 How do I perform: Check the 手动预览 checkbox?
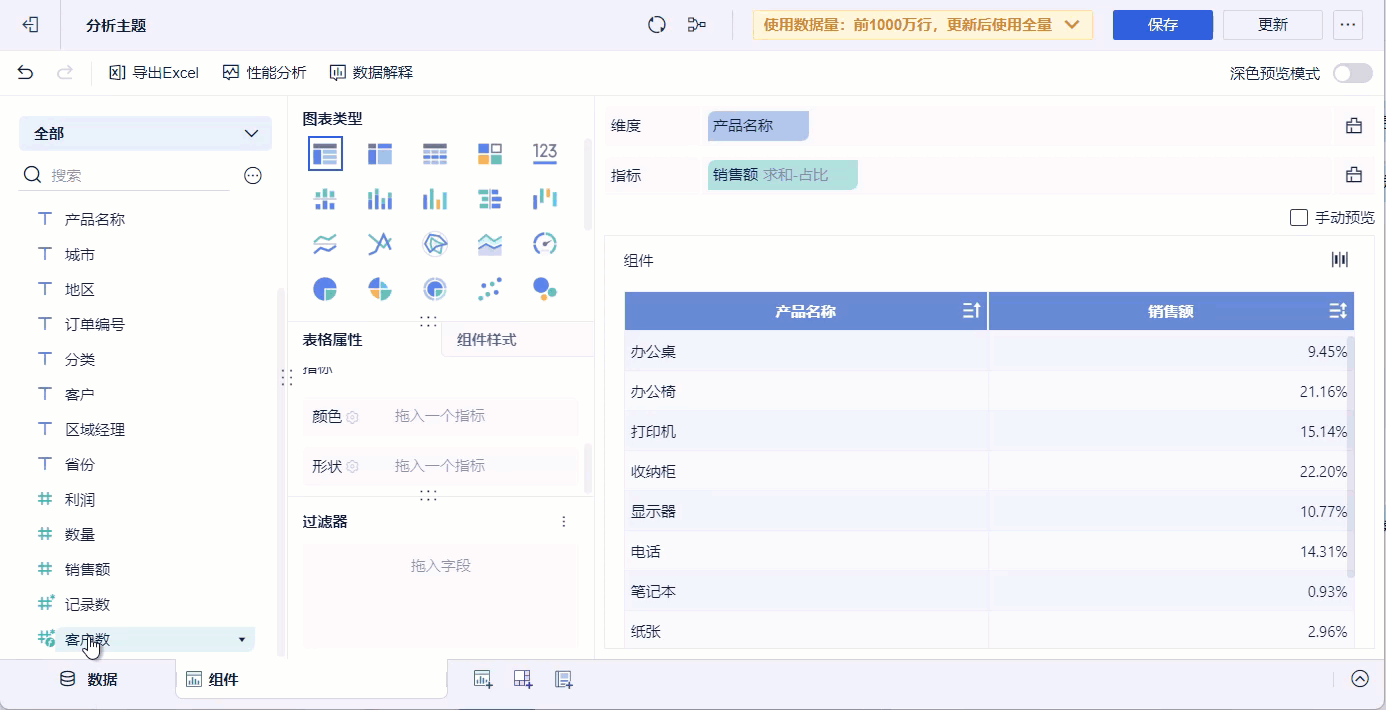(x=1299, y=218)
